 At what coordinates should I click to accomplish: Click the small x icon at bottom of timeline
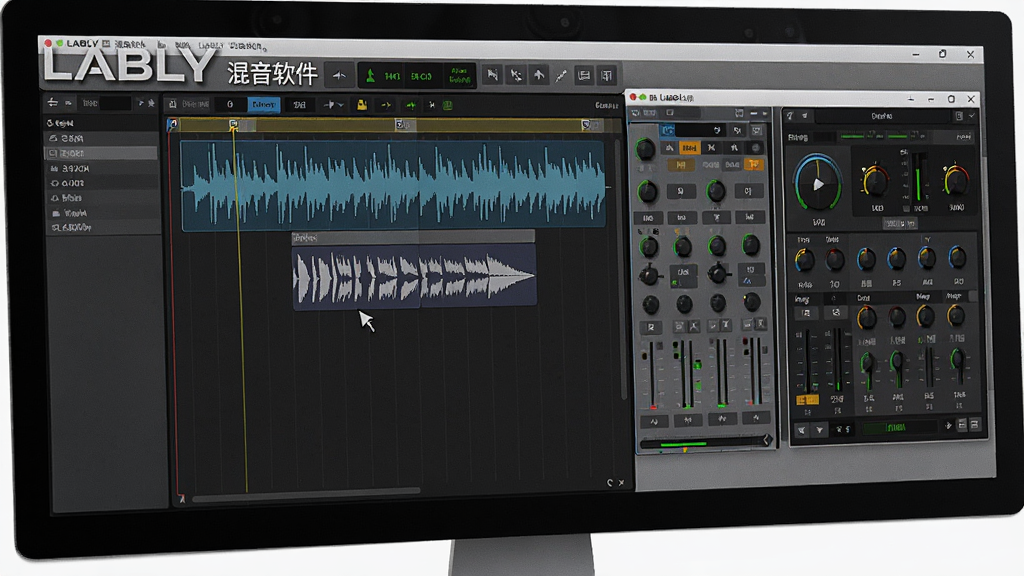click(621, 483)
